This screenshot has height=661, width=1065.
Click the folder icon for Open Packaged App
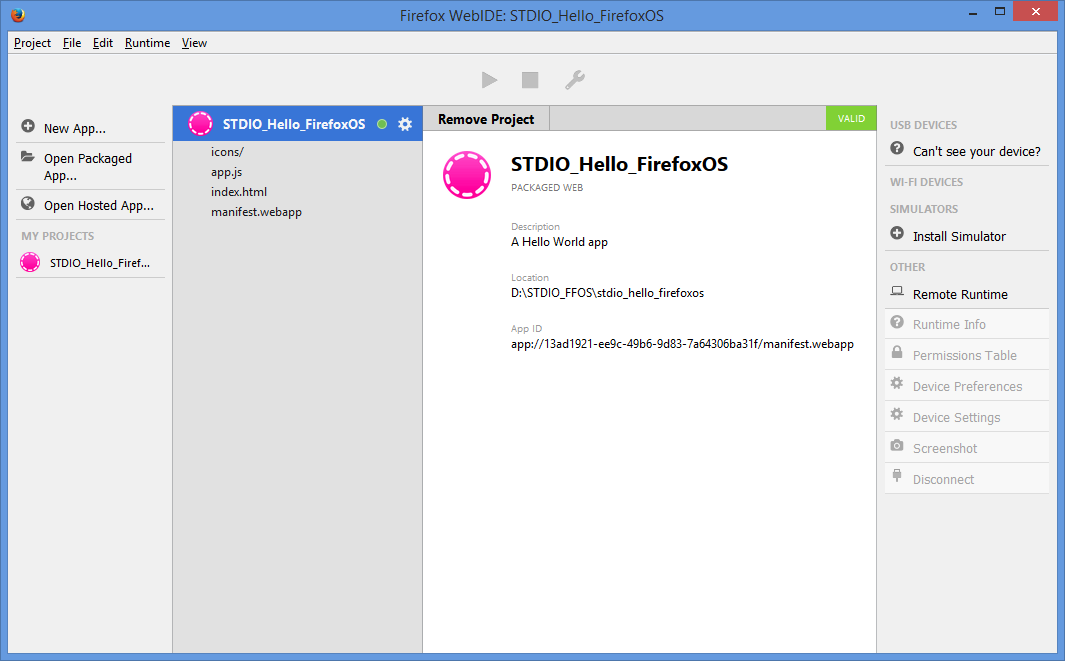point(28,157)
